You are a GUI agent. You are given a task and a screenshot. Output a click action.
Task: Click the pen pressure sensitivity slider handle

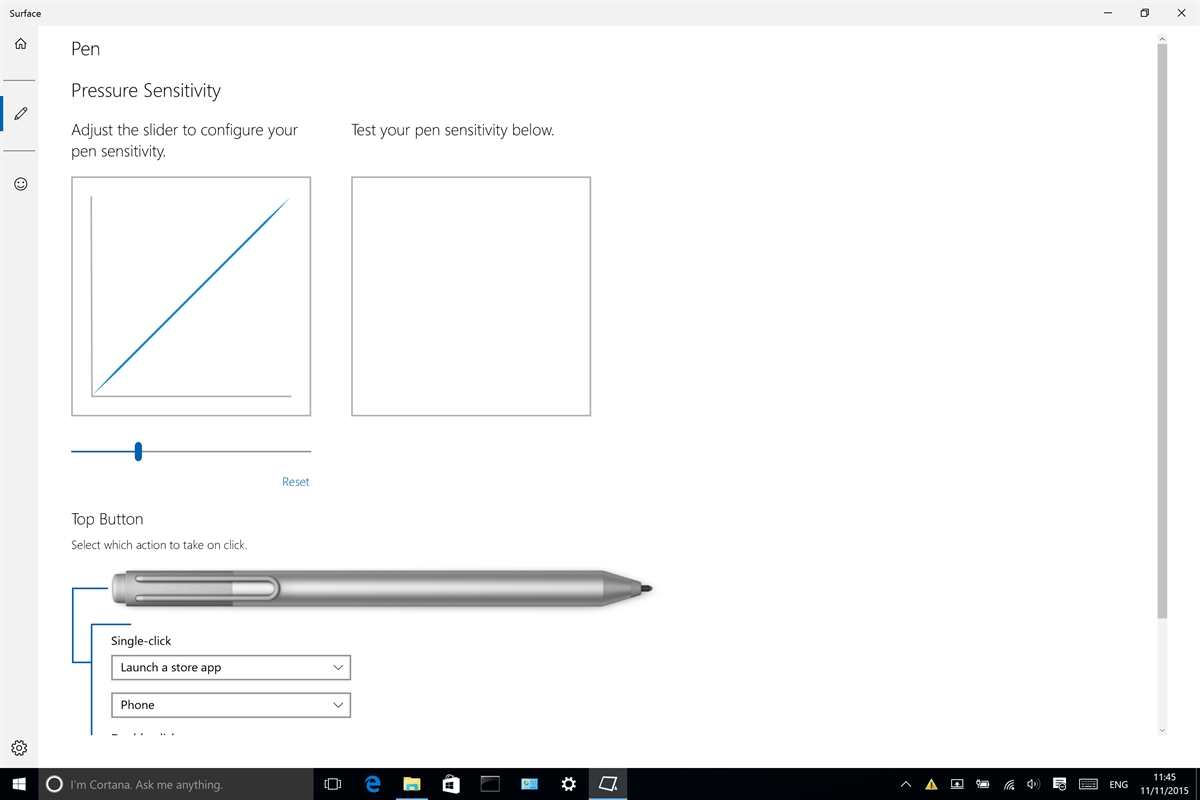point(138,451)
